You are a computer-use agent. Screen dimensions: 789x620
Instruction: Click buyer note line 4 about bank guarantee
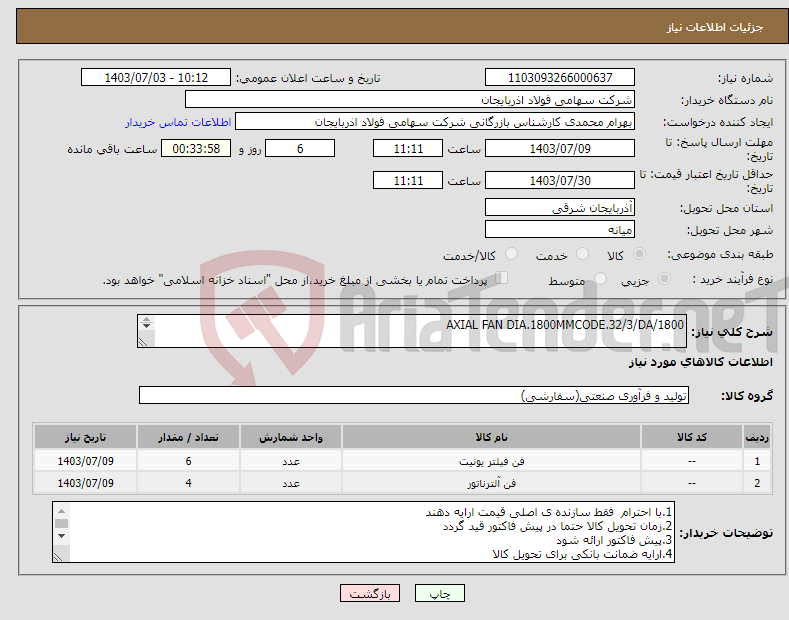tap(582, 554)
